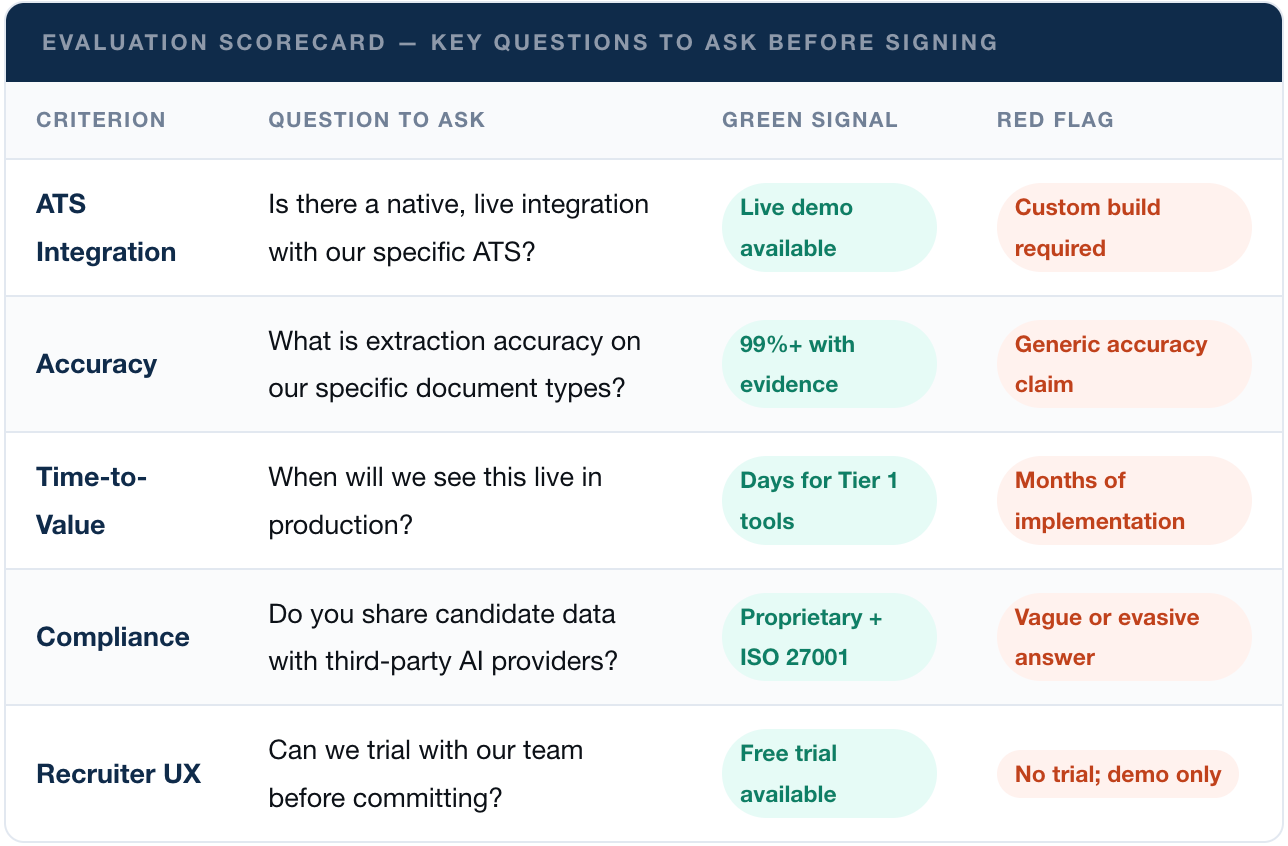Select the Accuracy criterion label
Image resolution: width=1288 pixels, height=846 pixels.
pyautogui.click(x=96, y=364)
